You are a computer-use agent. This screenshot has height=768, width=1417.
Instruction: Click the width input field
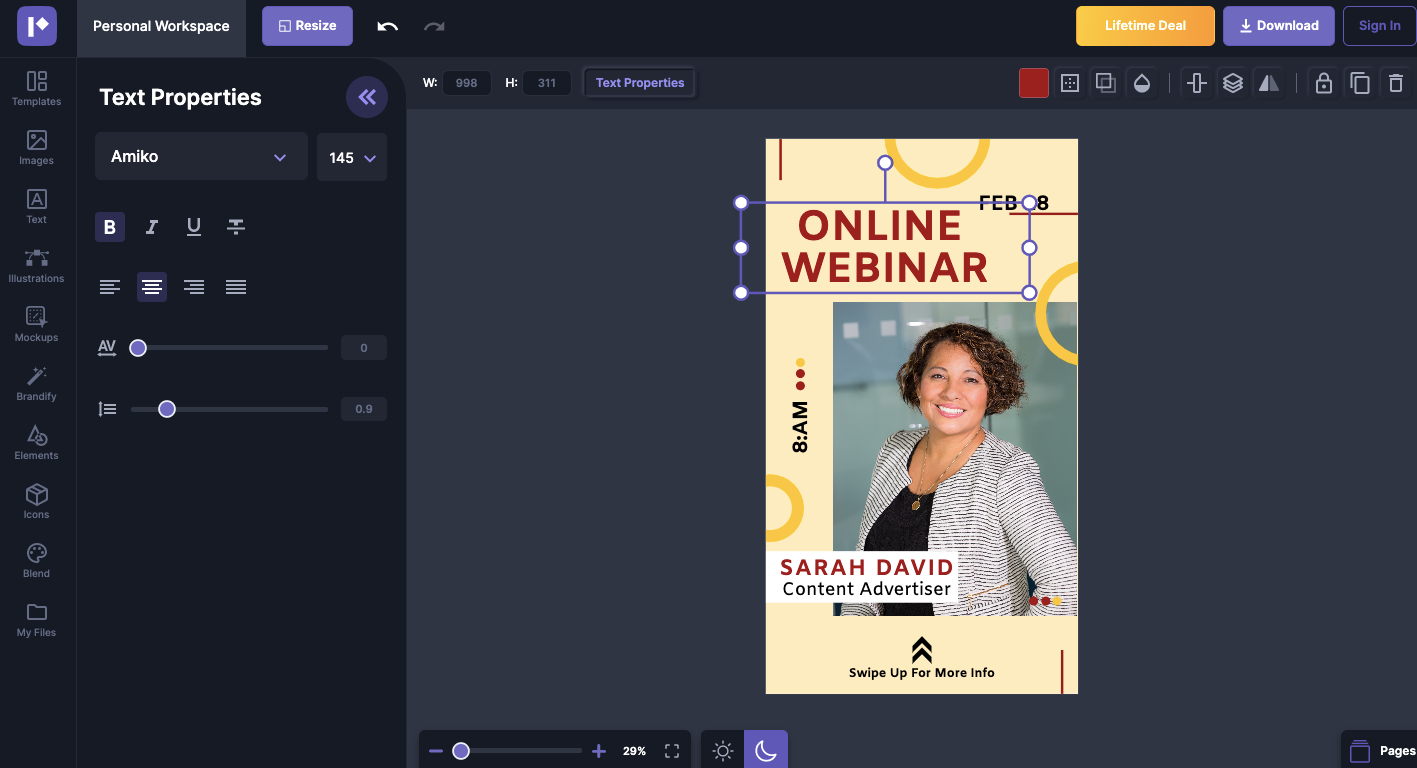(466, 83)
